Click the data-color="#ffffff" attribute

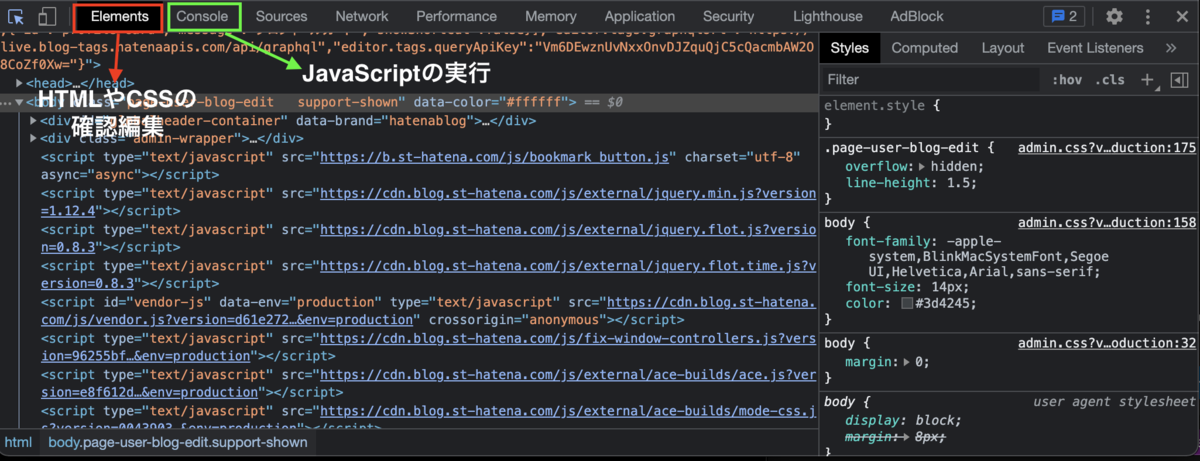[491, 102]
